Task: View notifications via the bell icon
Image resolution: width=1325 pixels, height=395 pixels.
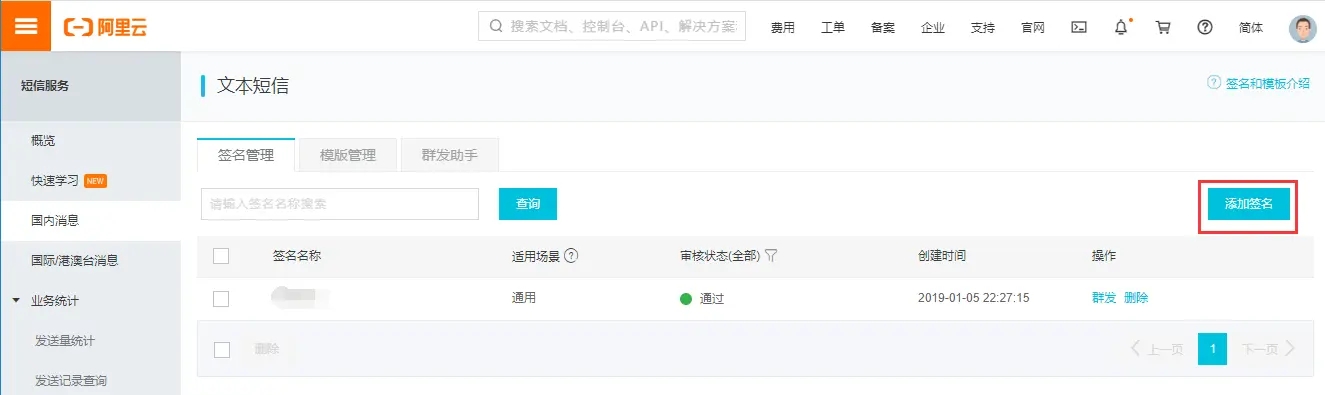Action: [x=1121, y=27]
